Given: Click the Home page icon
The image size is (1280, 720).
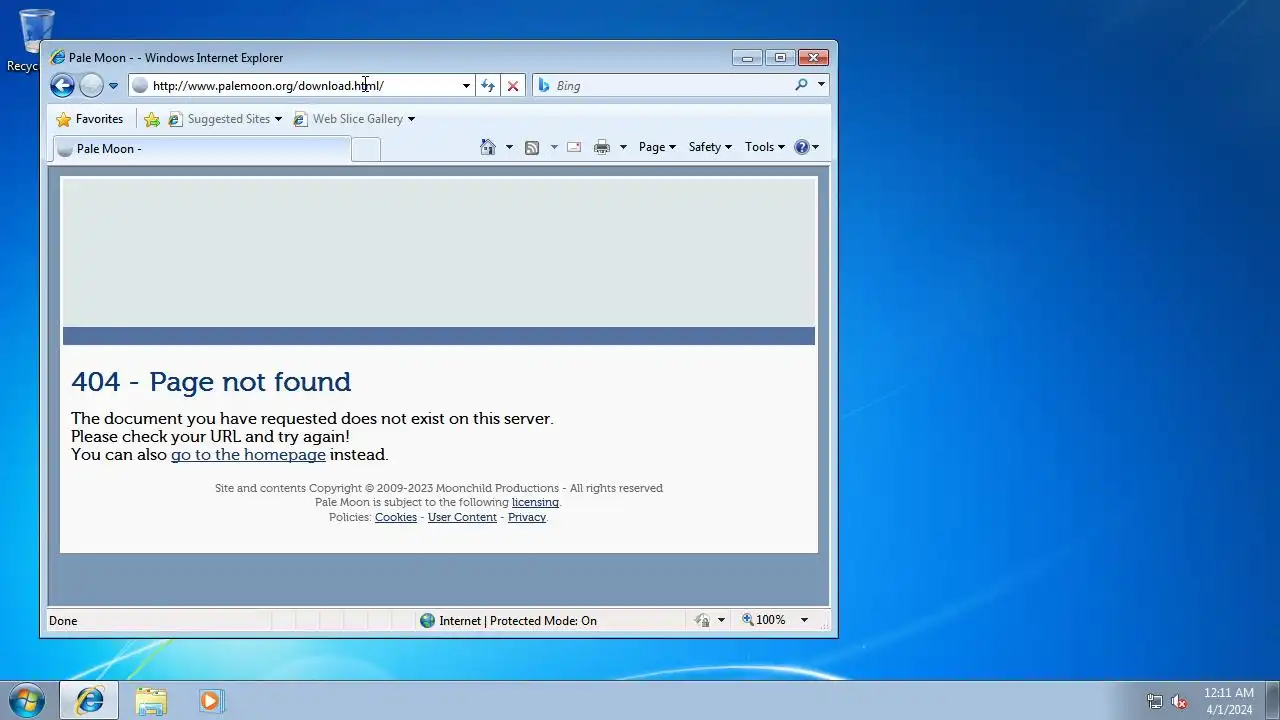Looking at the screenshot, I should click(x=488, y=147).
